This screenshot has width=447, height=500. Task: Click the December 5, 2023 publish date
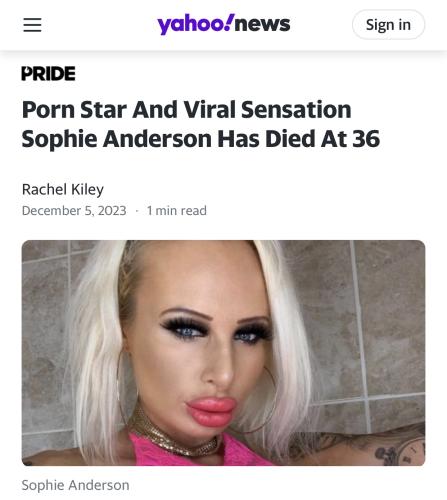(74, 211)
